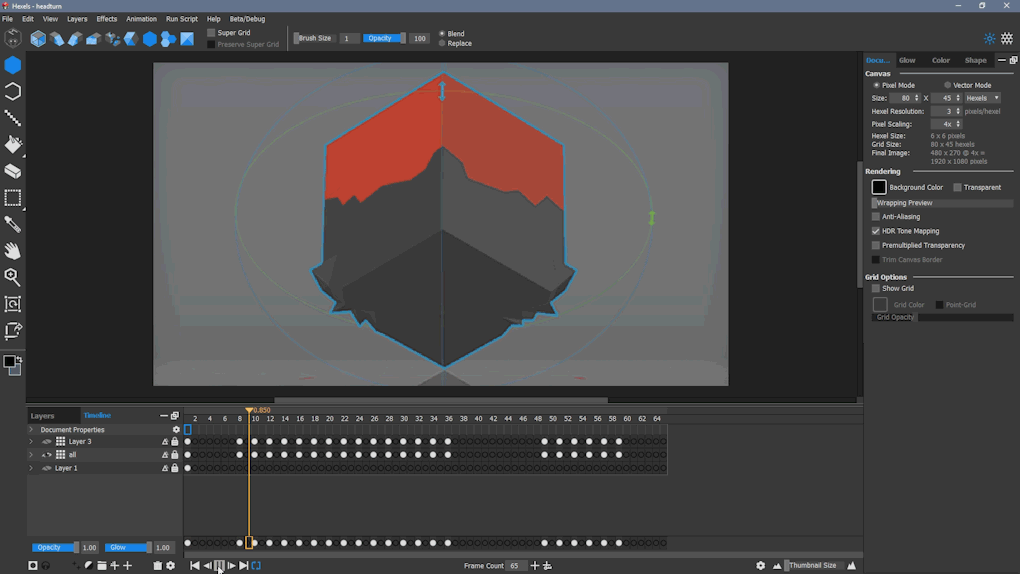1020x574 pixels.
Task: Open the Glow panel tab
Action: 907,60
